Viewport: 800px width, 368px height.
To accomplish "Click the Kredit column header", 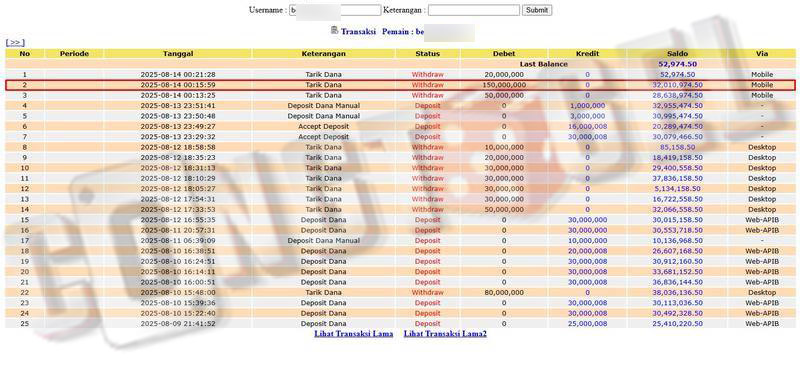I will tap(587, 54).
